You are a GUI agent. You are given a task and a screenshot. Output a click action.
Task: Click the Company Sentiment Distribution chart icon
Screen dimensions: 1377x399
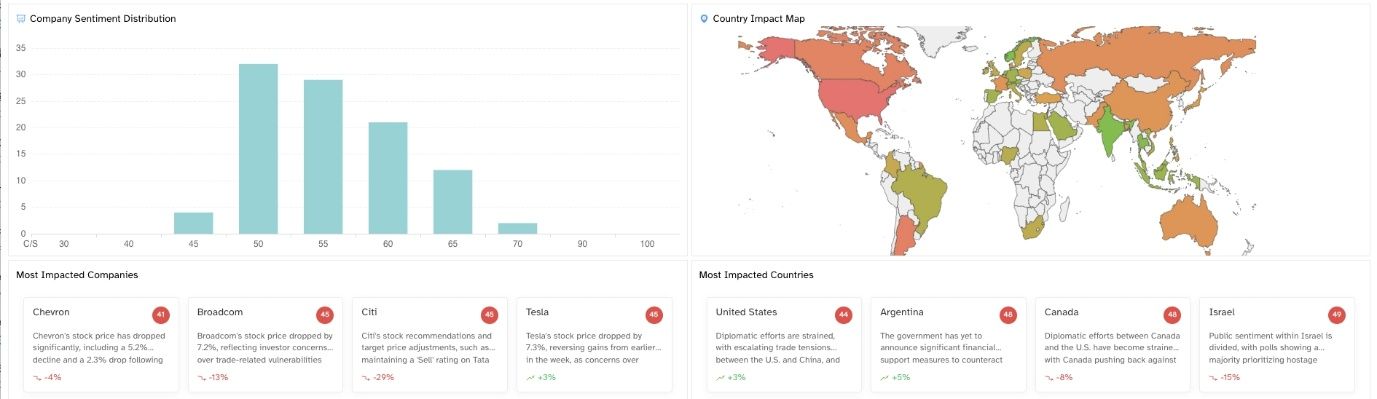(21, 19)
